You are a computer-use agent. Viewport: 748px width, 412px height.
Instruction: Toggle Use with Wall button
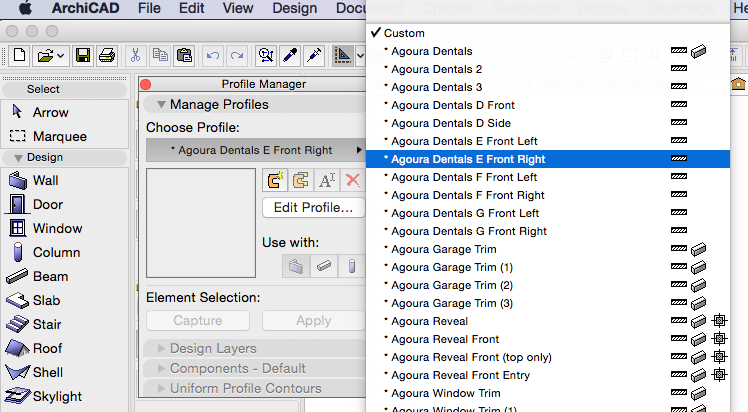pyautogui.click(x=297, y=266)
